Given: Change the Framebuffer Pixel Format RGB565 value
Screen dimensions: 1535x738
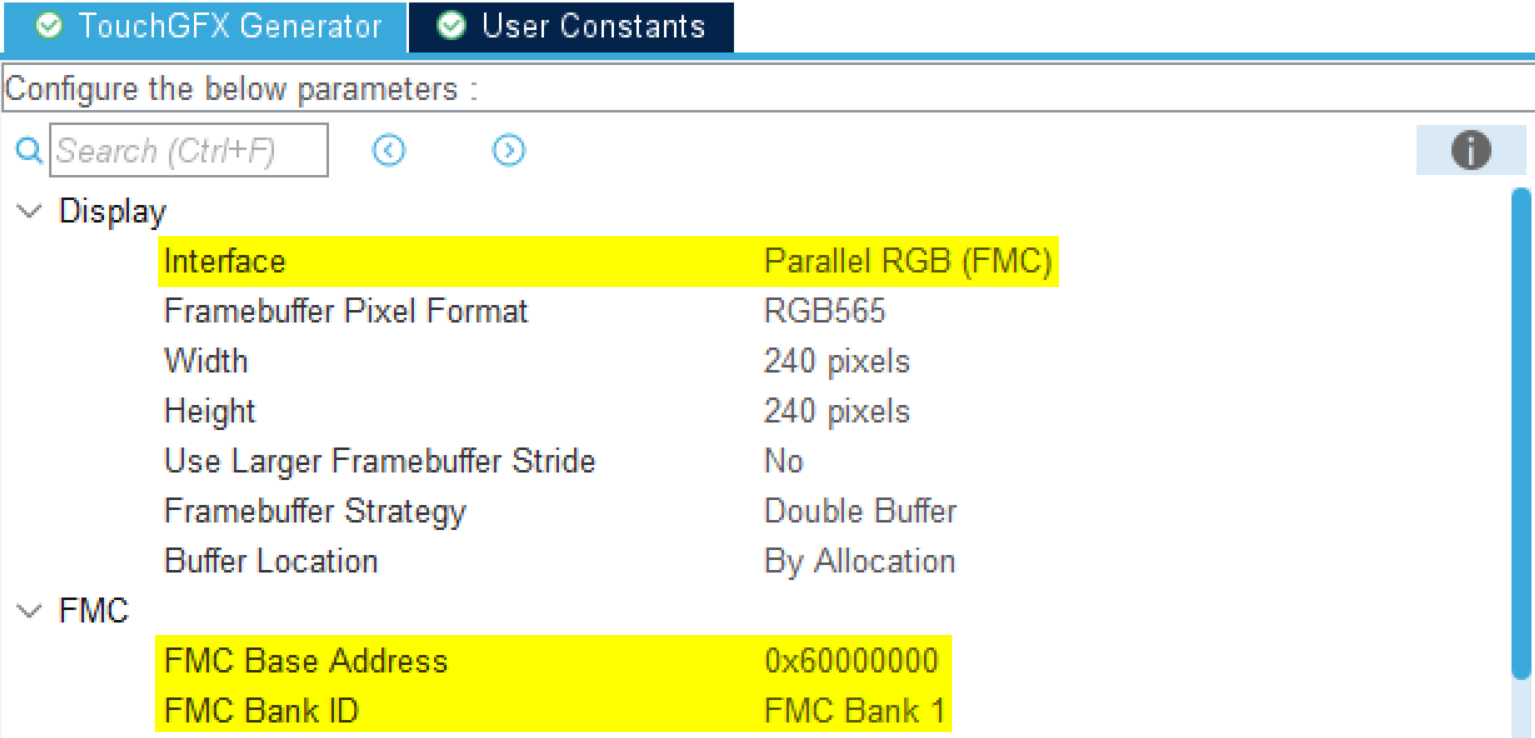Looking at the screenshot, I should [x=824, y=311].
